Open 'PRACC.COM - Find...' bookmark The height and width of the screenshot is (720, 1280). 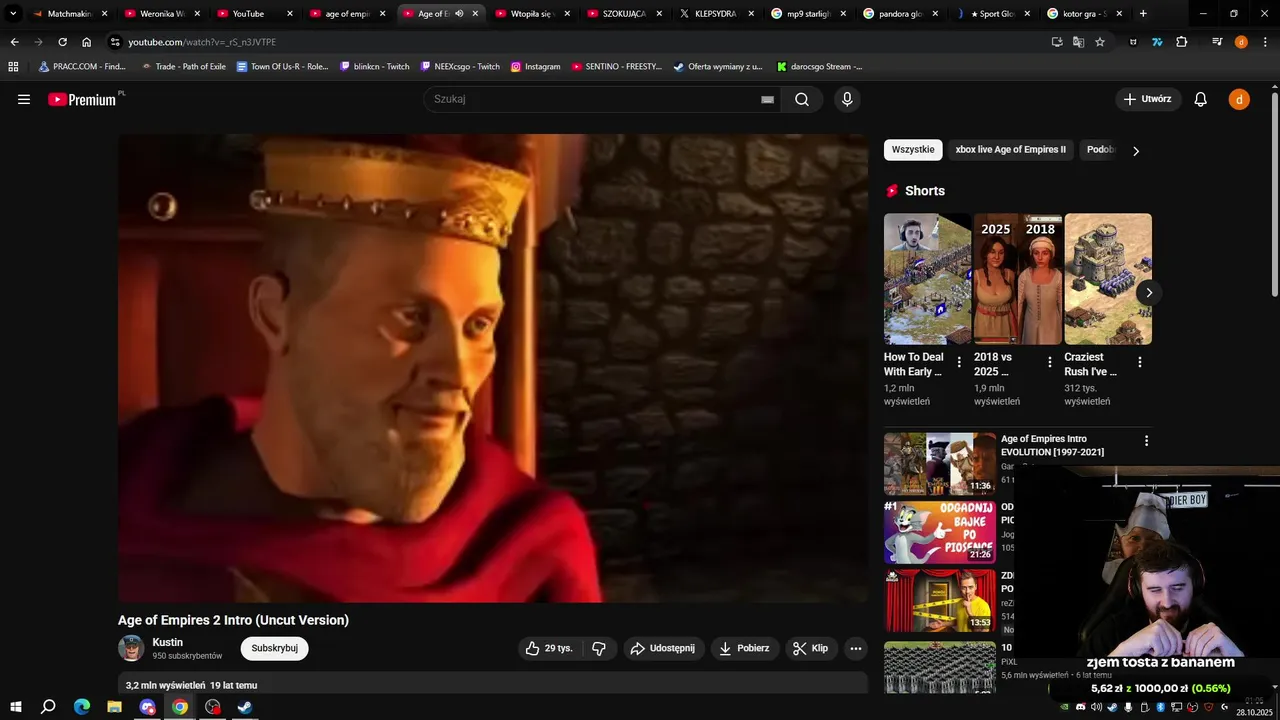[x=82, y=66]
